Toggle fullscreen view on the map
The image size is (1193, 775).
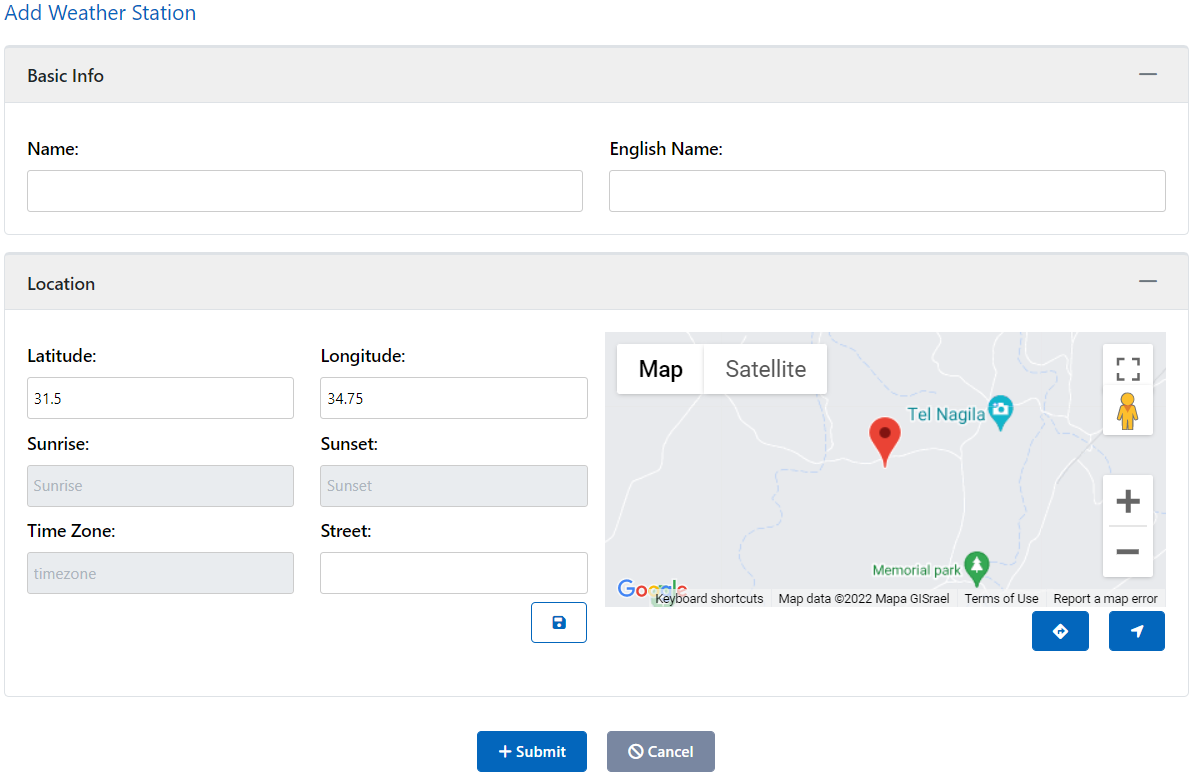pos(1127,369)
